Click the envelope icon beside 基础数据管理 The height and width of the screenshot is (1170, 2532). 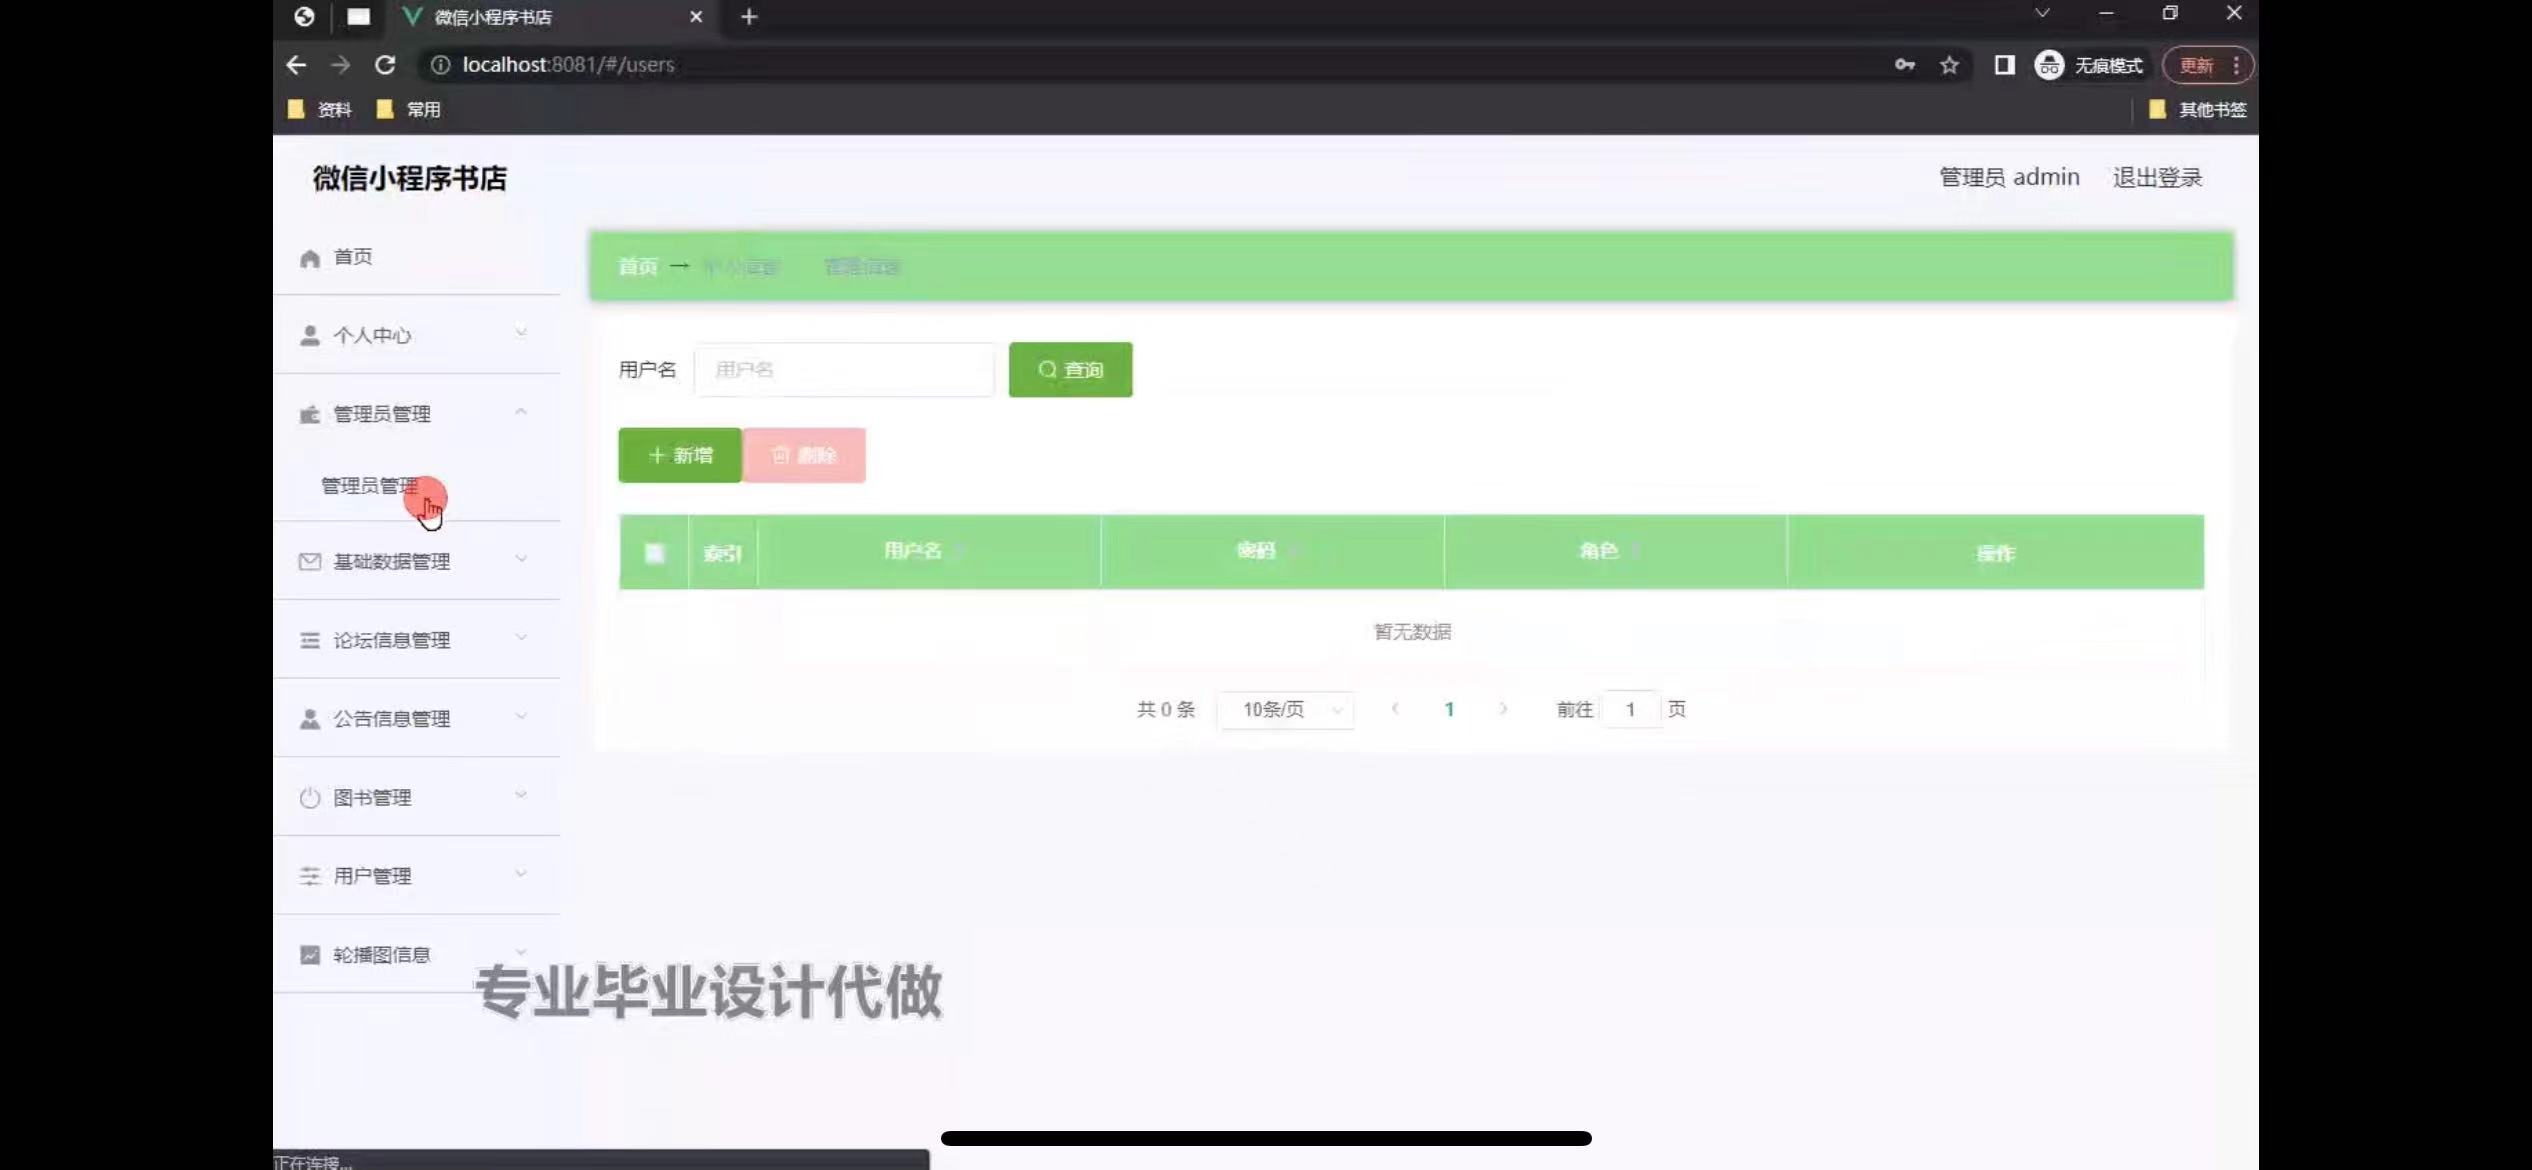(x=310, y=562)
